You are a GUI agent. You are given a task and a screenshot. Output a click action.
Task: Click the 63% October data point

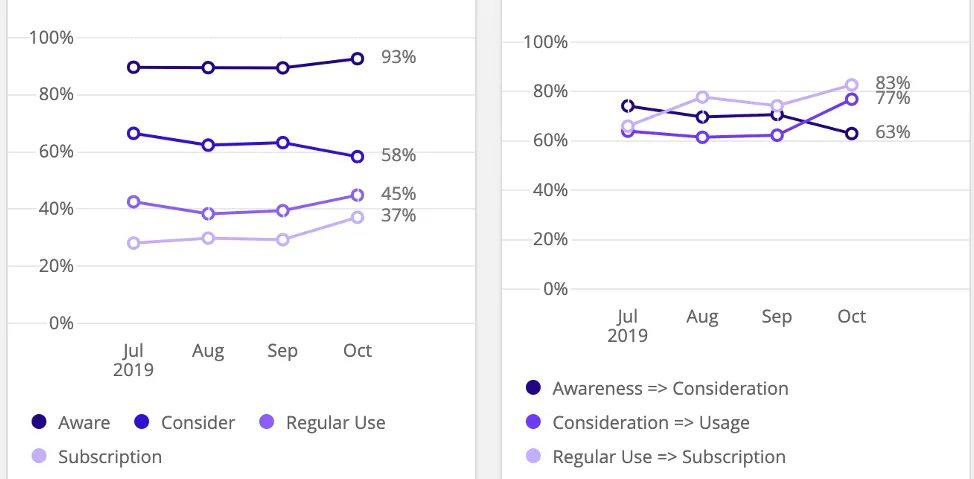coord(852,133)
